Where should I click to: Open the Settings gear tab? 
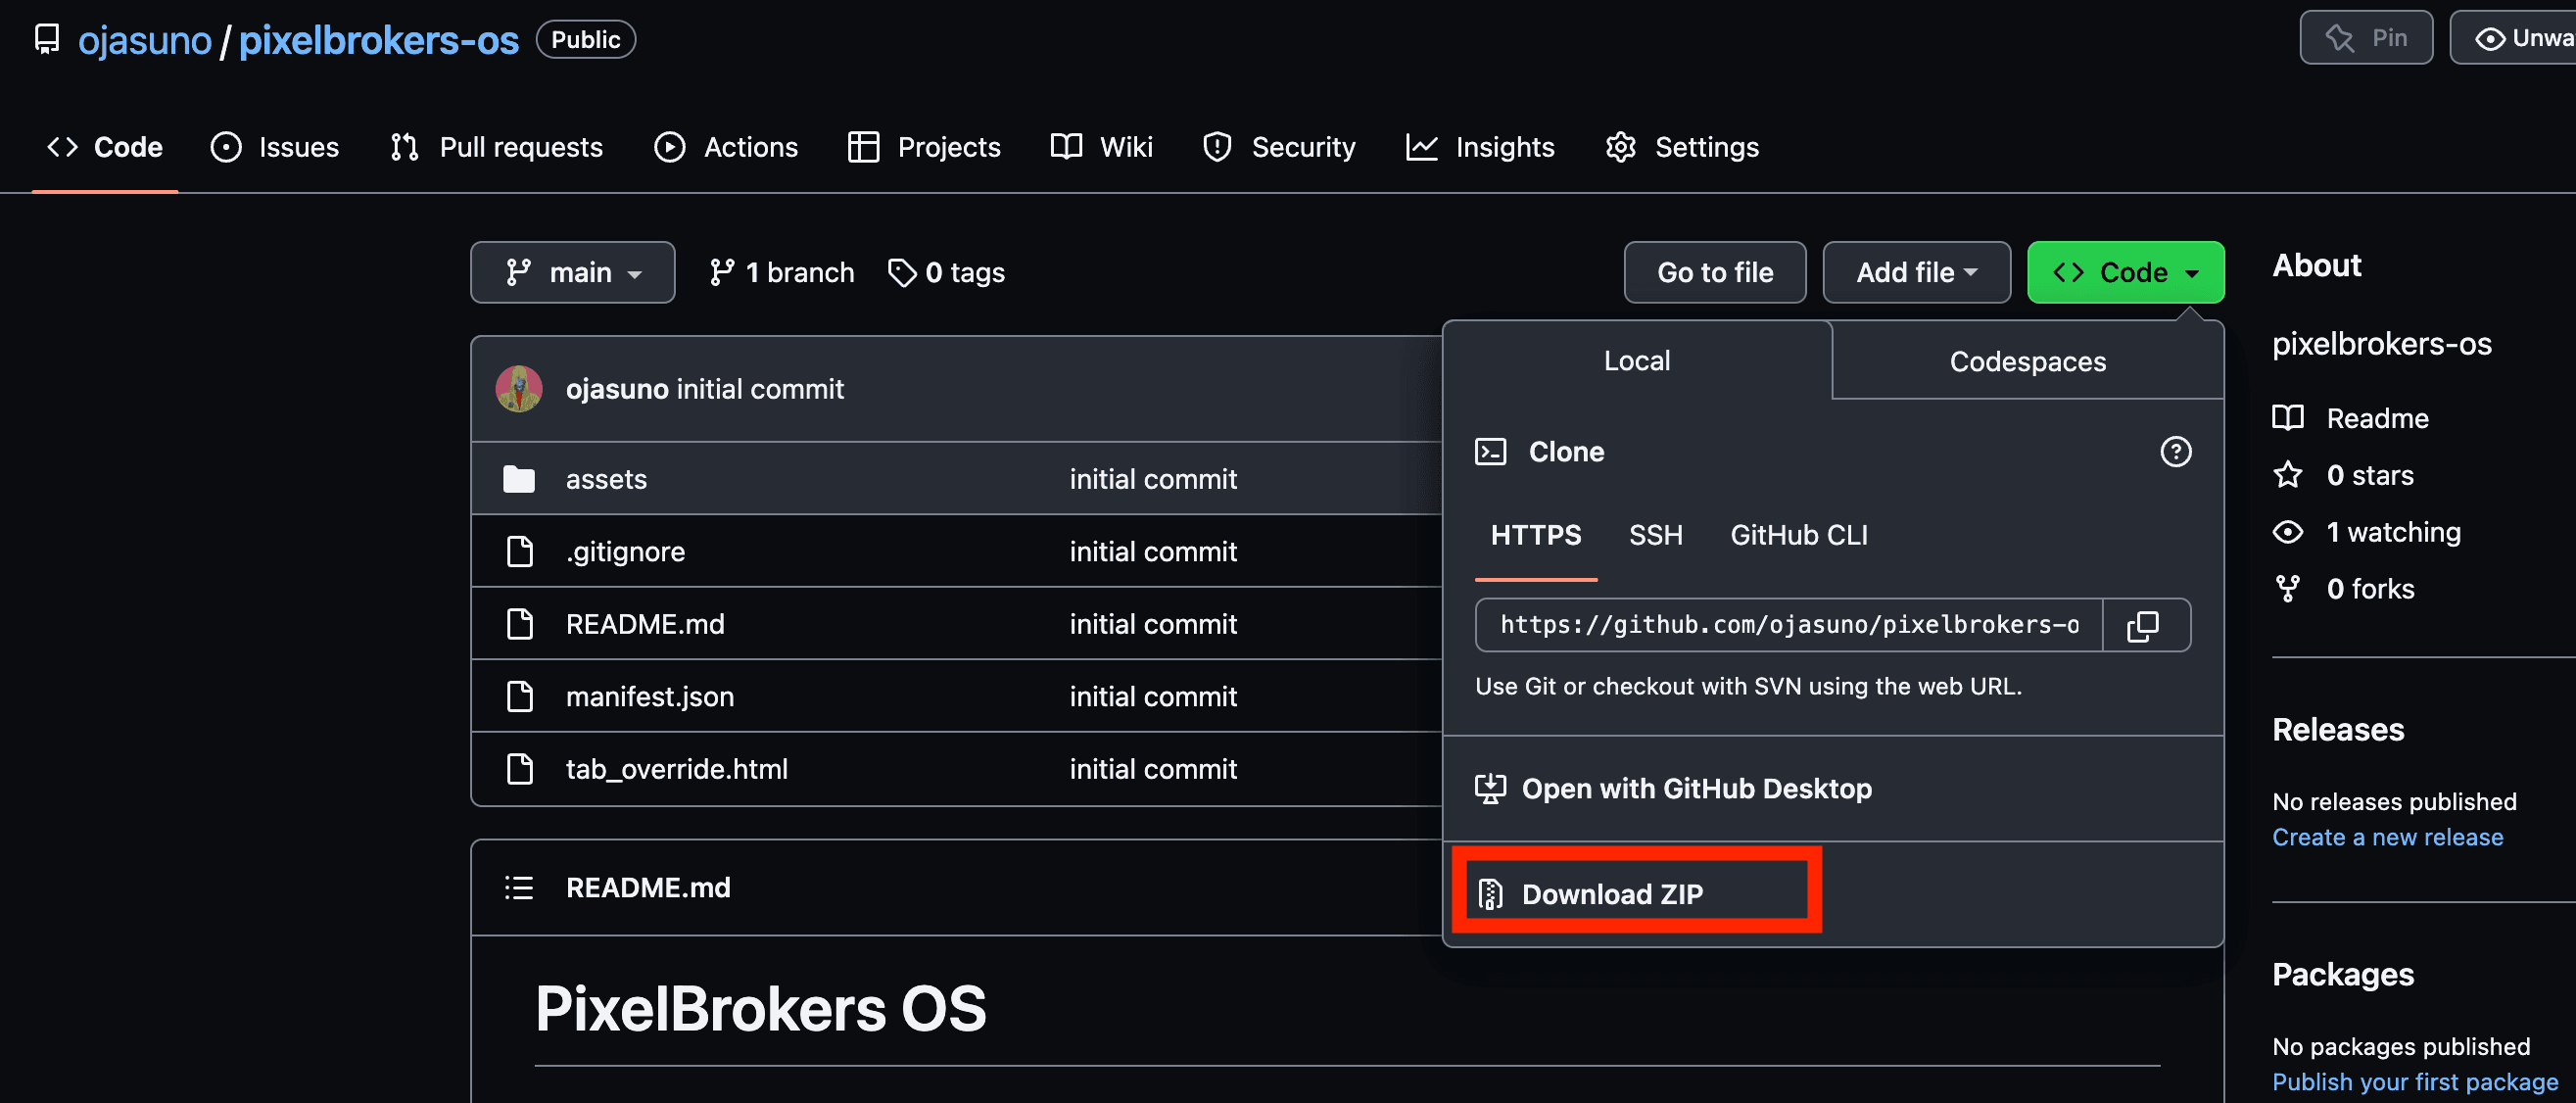click(1682, 147)
